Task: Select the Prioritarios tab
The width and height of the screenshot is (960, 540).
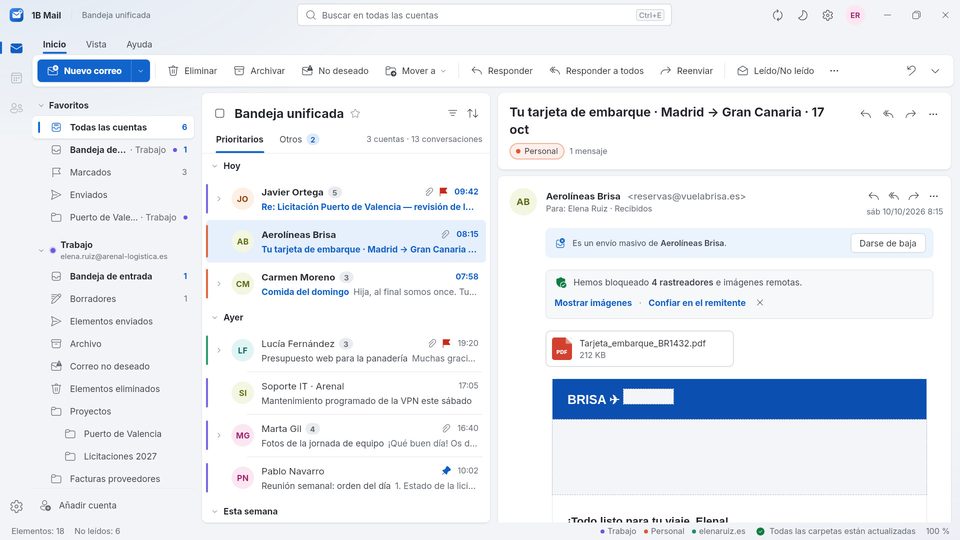Action: (x=239, y=140)
